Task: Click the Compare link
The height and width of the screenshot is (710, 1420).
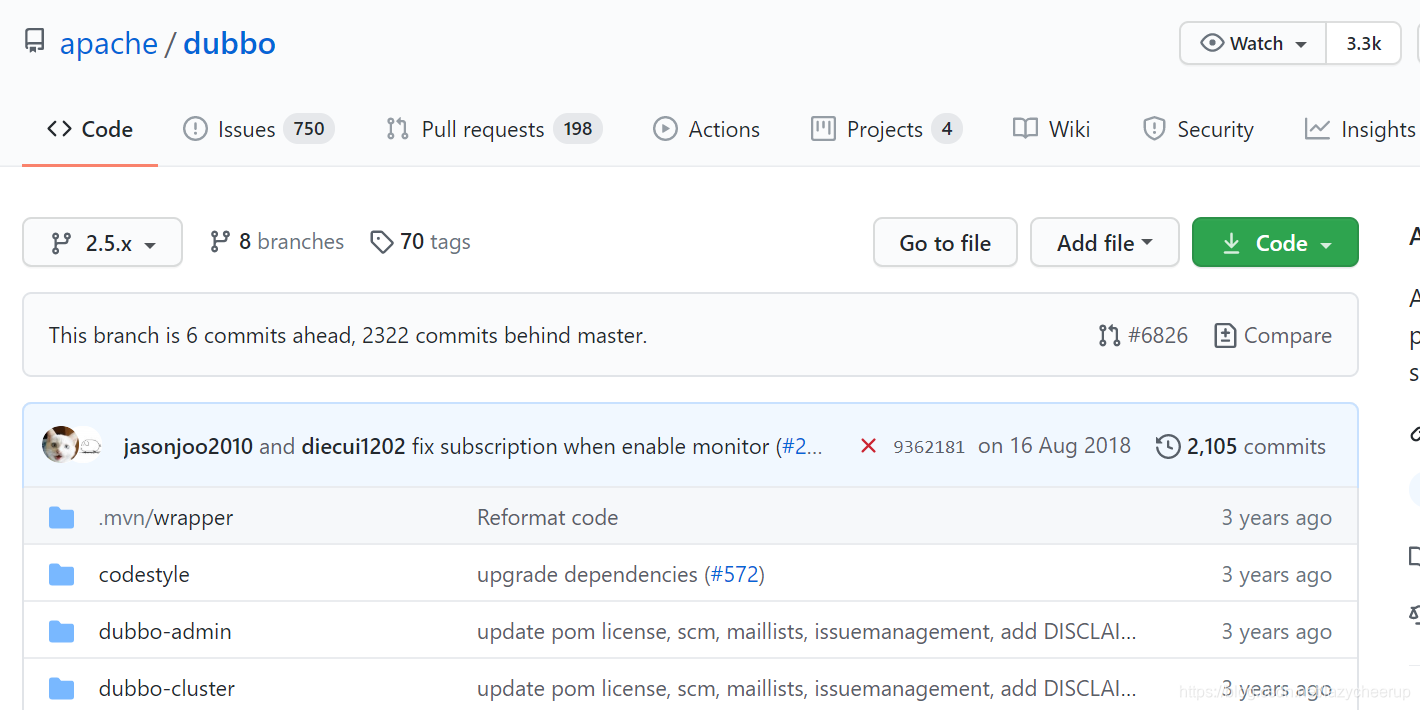Action: [1273, 335]
